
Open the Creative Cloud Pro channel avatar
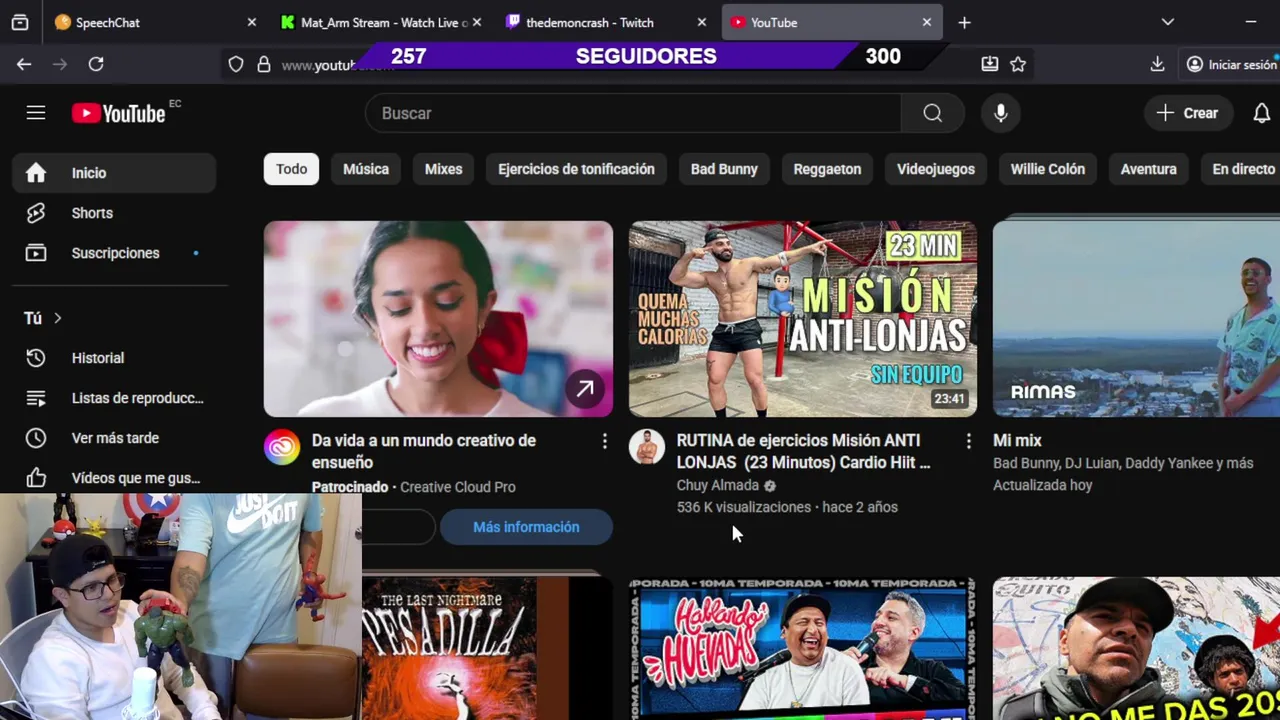pyautogui.click(x=282, y=447)
